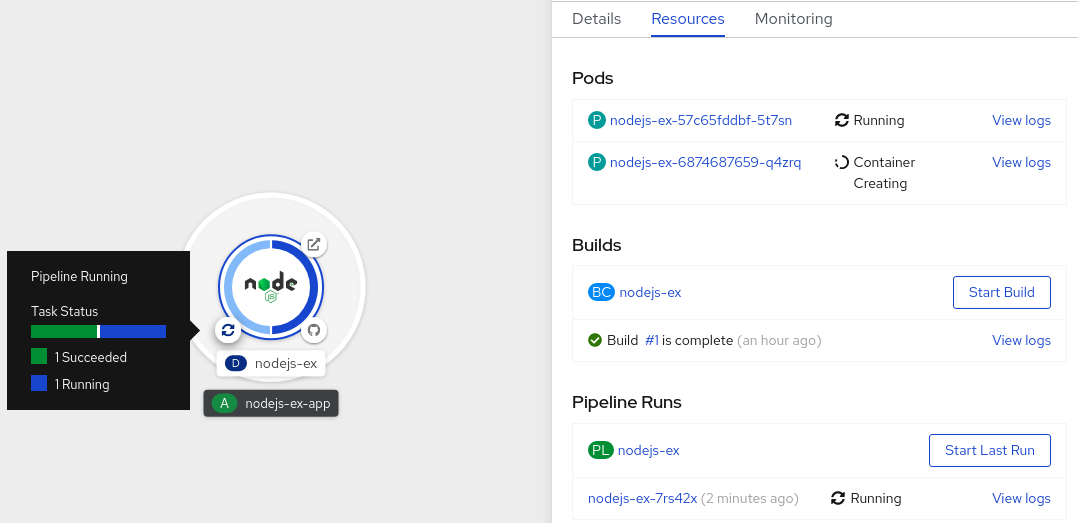This screenshot has width=1078, height=523.
Task: Click the green build complete checkmark icon
Action: pyautogui.click(x=595, y=340)
